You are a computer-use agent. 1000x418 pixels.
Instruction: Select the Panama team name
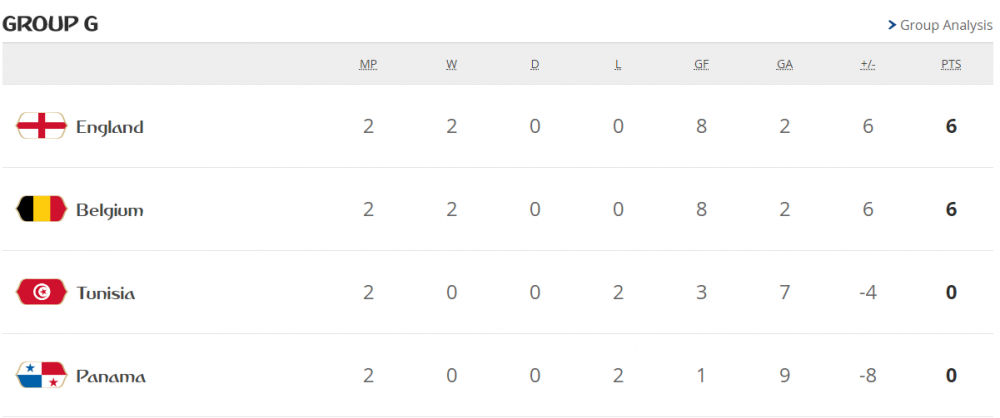111,376
